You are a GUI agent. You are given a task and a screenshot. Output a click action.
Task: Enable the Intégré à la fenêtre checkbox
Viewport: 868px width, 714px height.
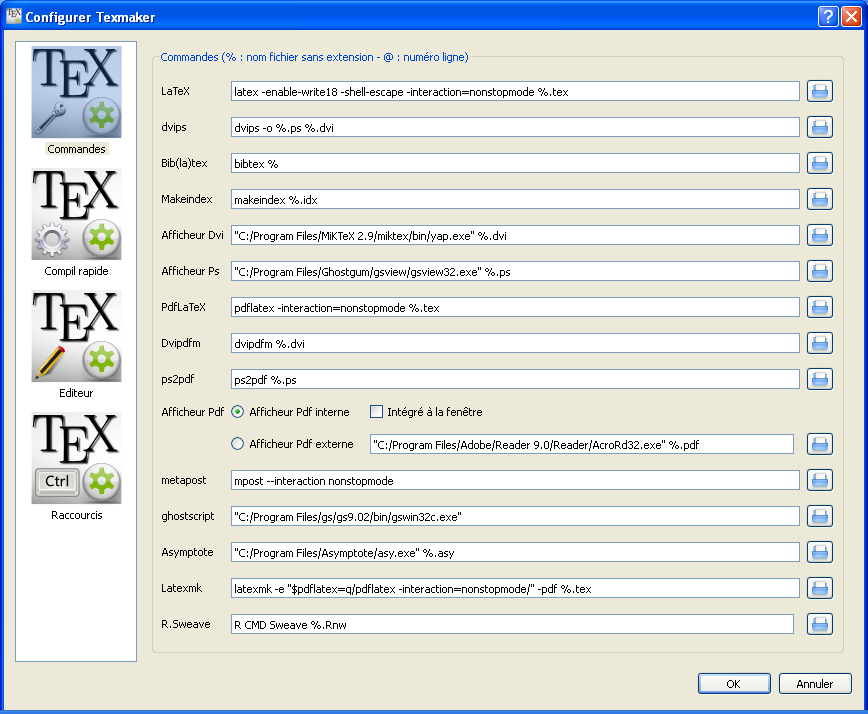pos(377,411)
